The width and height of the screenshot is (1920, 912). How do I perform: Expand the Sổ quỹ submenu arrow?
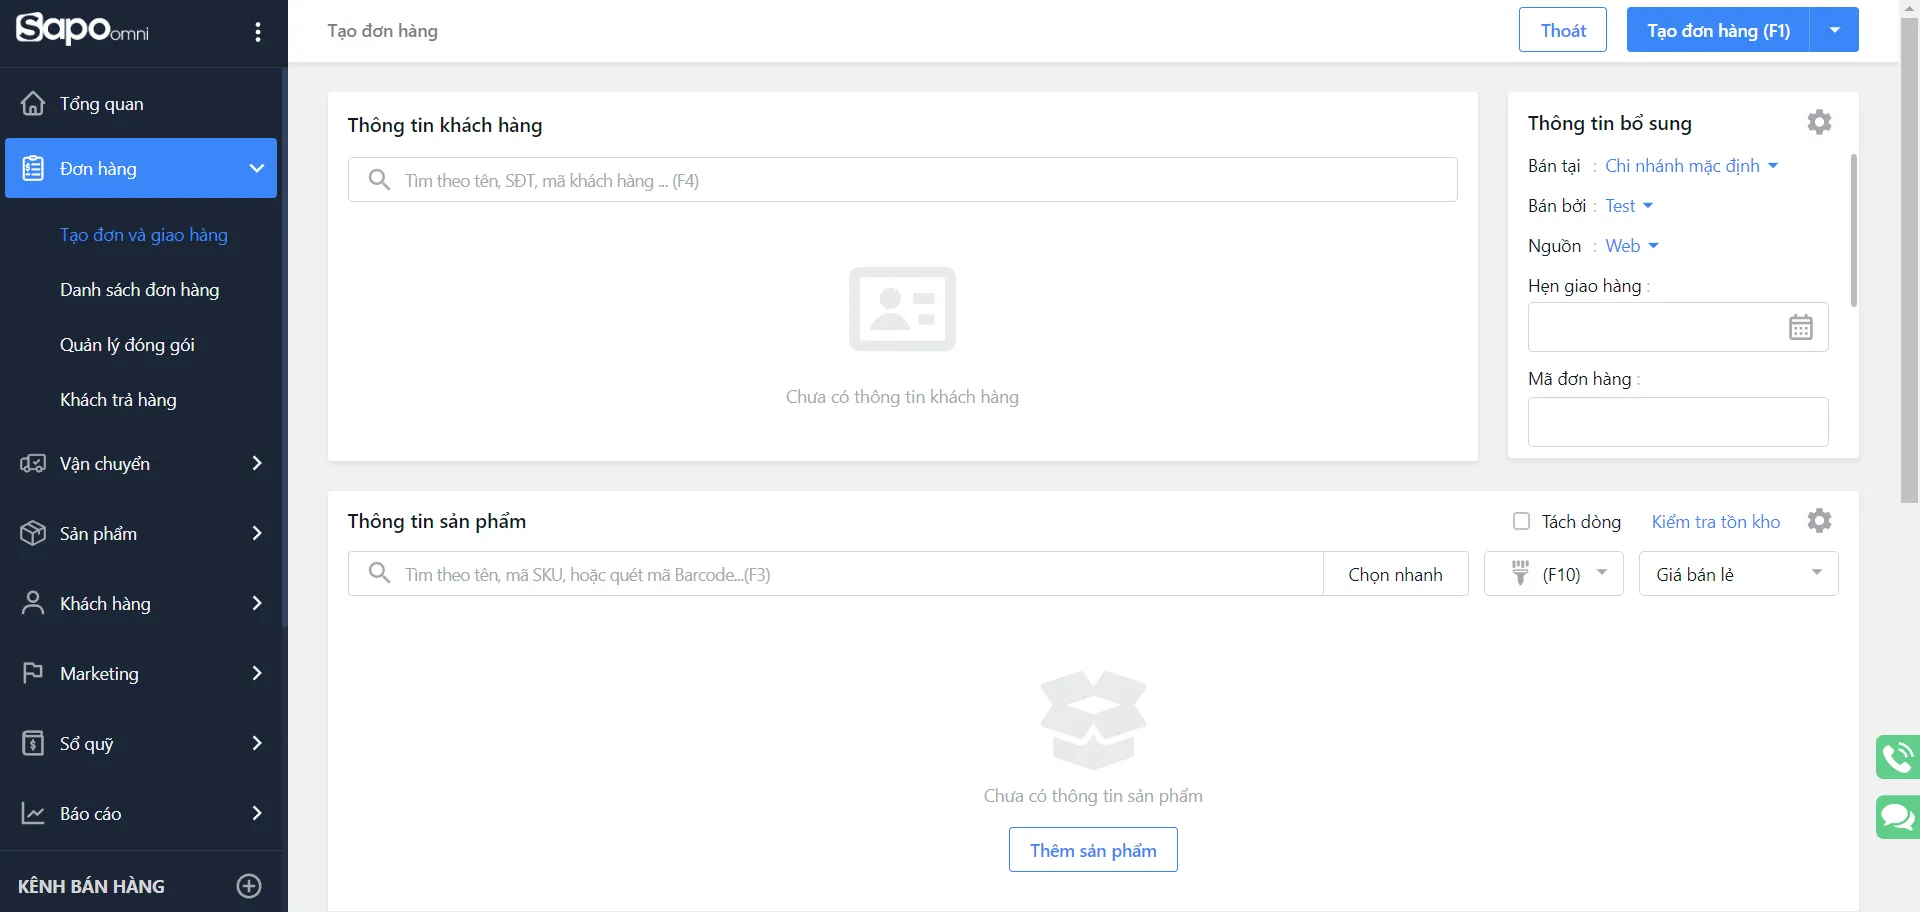pos(257,743)
